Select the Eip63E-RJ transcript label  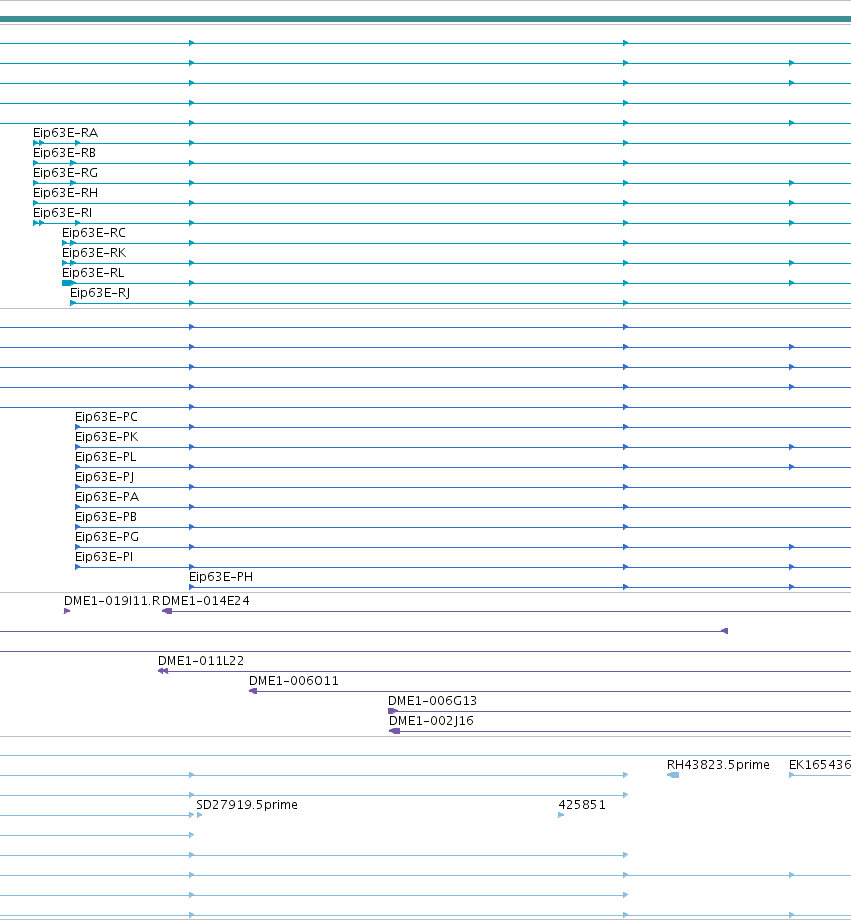click(x=100, y=293)
